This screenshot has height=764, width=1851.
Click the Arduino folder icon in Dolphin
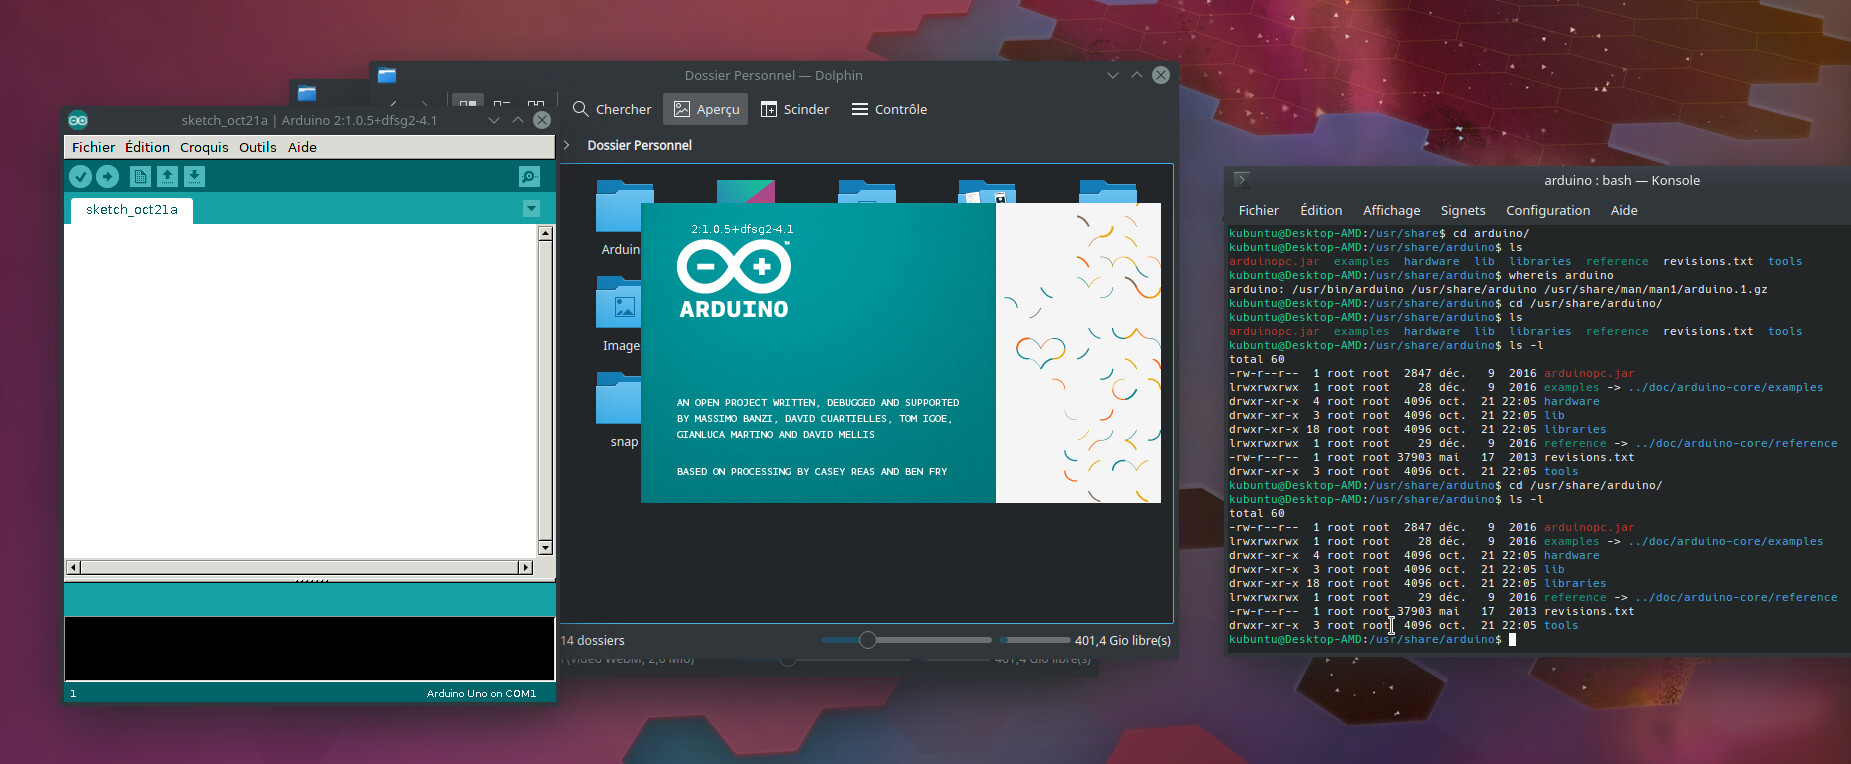pos(618,206)
